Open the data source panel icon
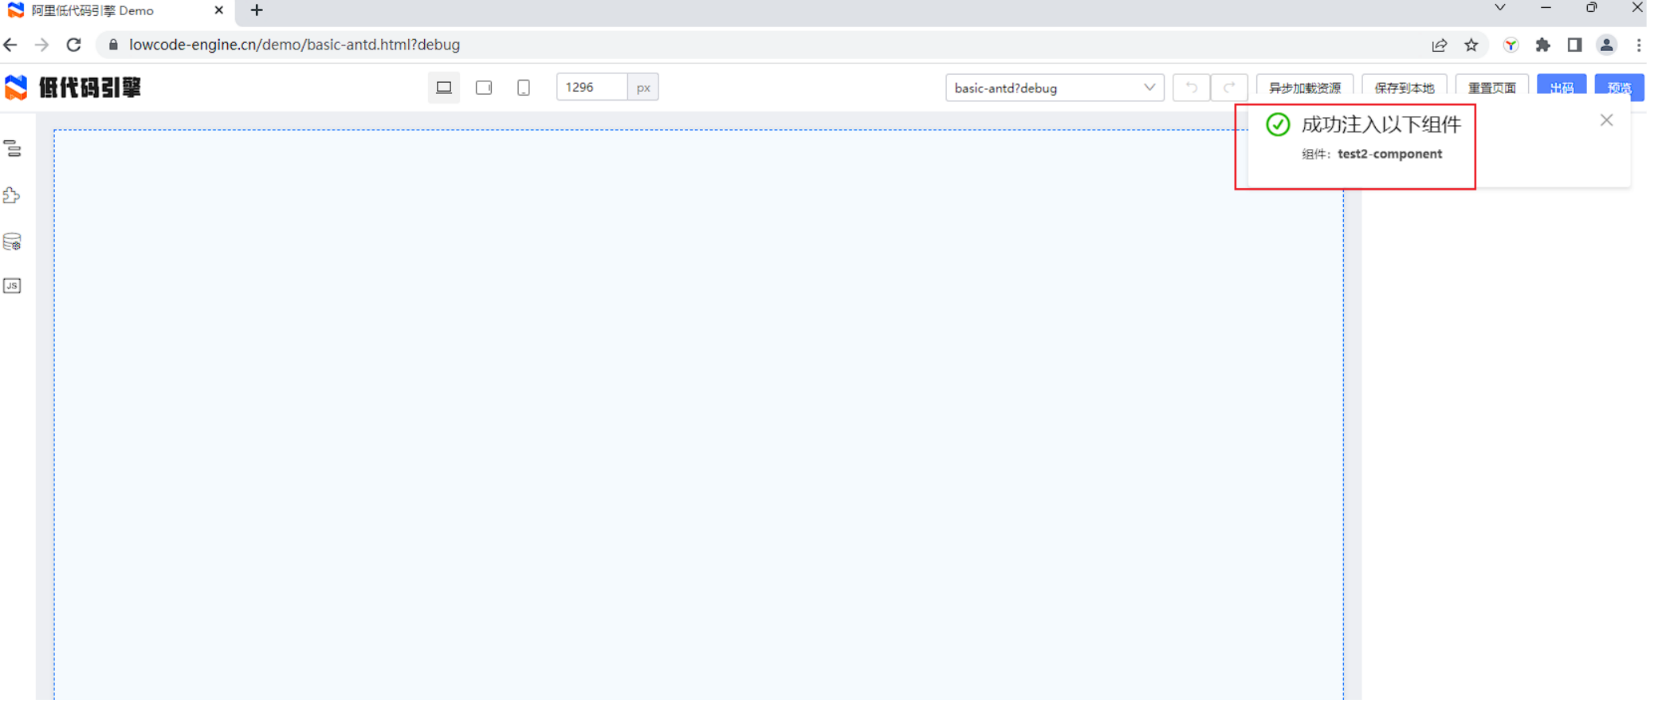Screen dimensions: 1654x703 tap(12, 242)
